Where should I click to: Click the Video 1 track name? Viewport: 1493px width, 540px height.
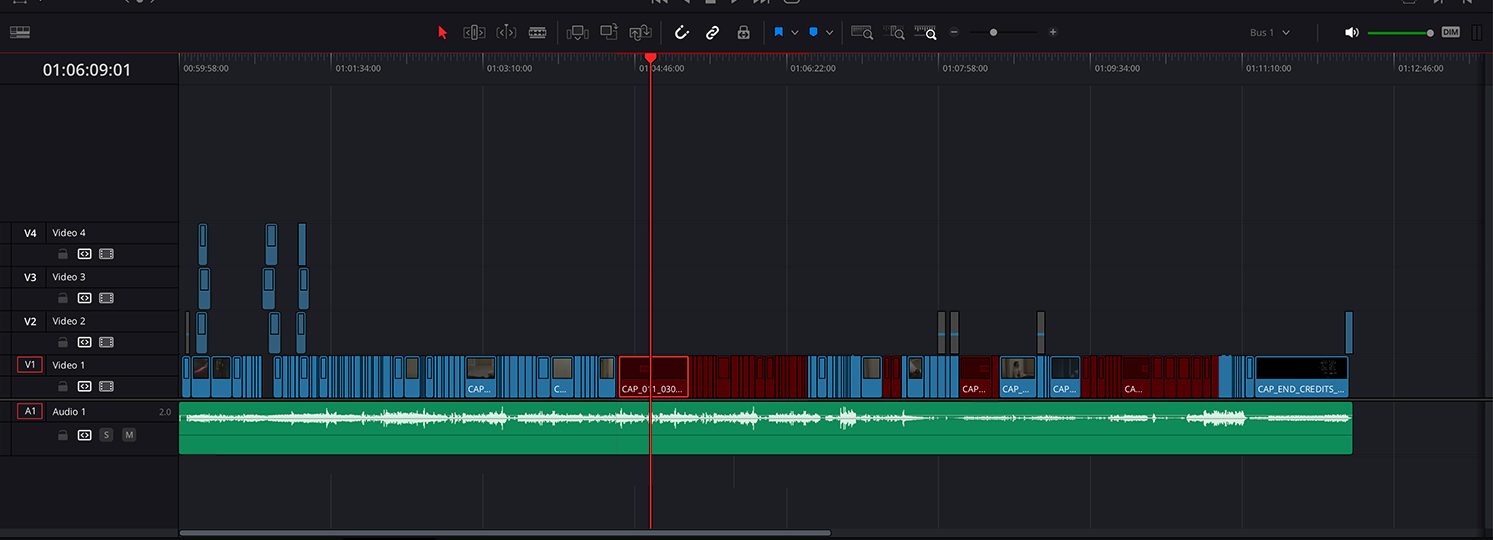point(69,365)
